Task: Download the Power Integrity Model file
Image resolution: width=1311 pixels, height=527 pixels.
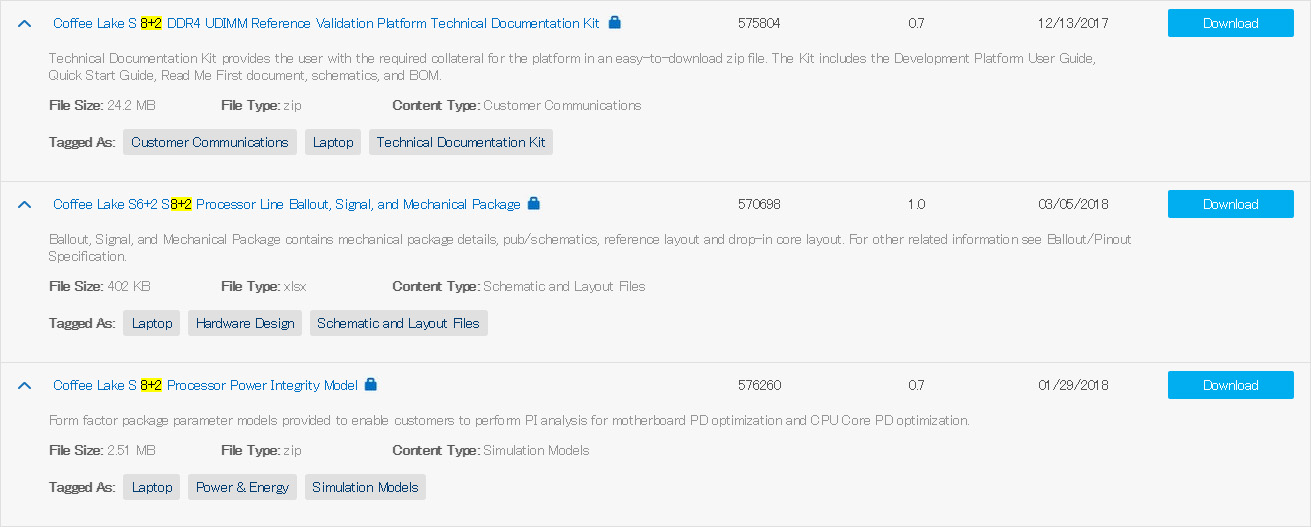Action: point(1230,385)
